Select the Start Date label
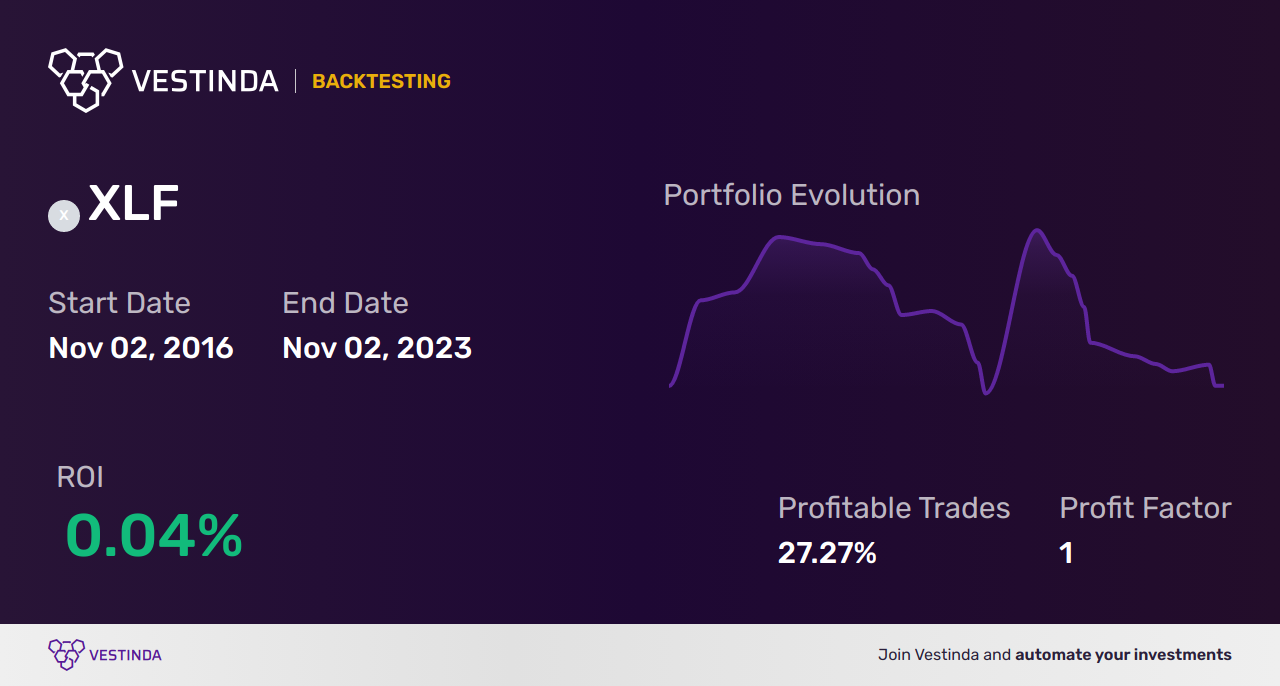1280x686 pixels. pyautogui.click(x=119, y=303)
